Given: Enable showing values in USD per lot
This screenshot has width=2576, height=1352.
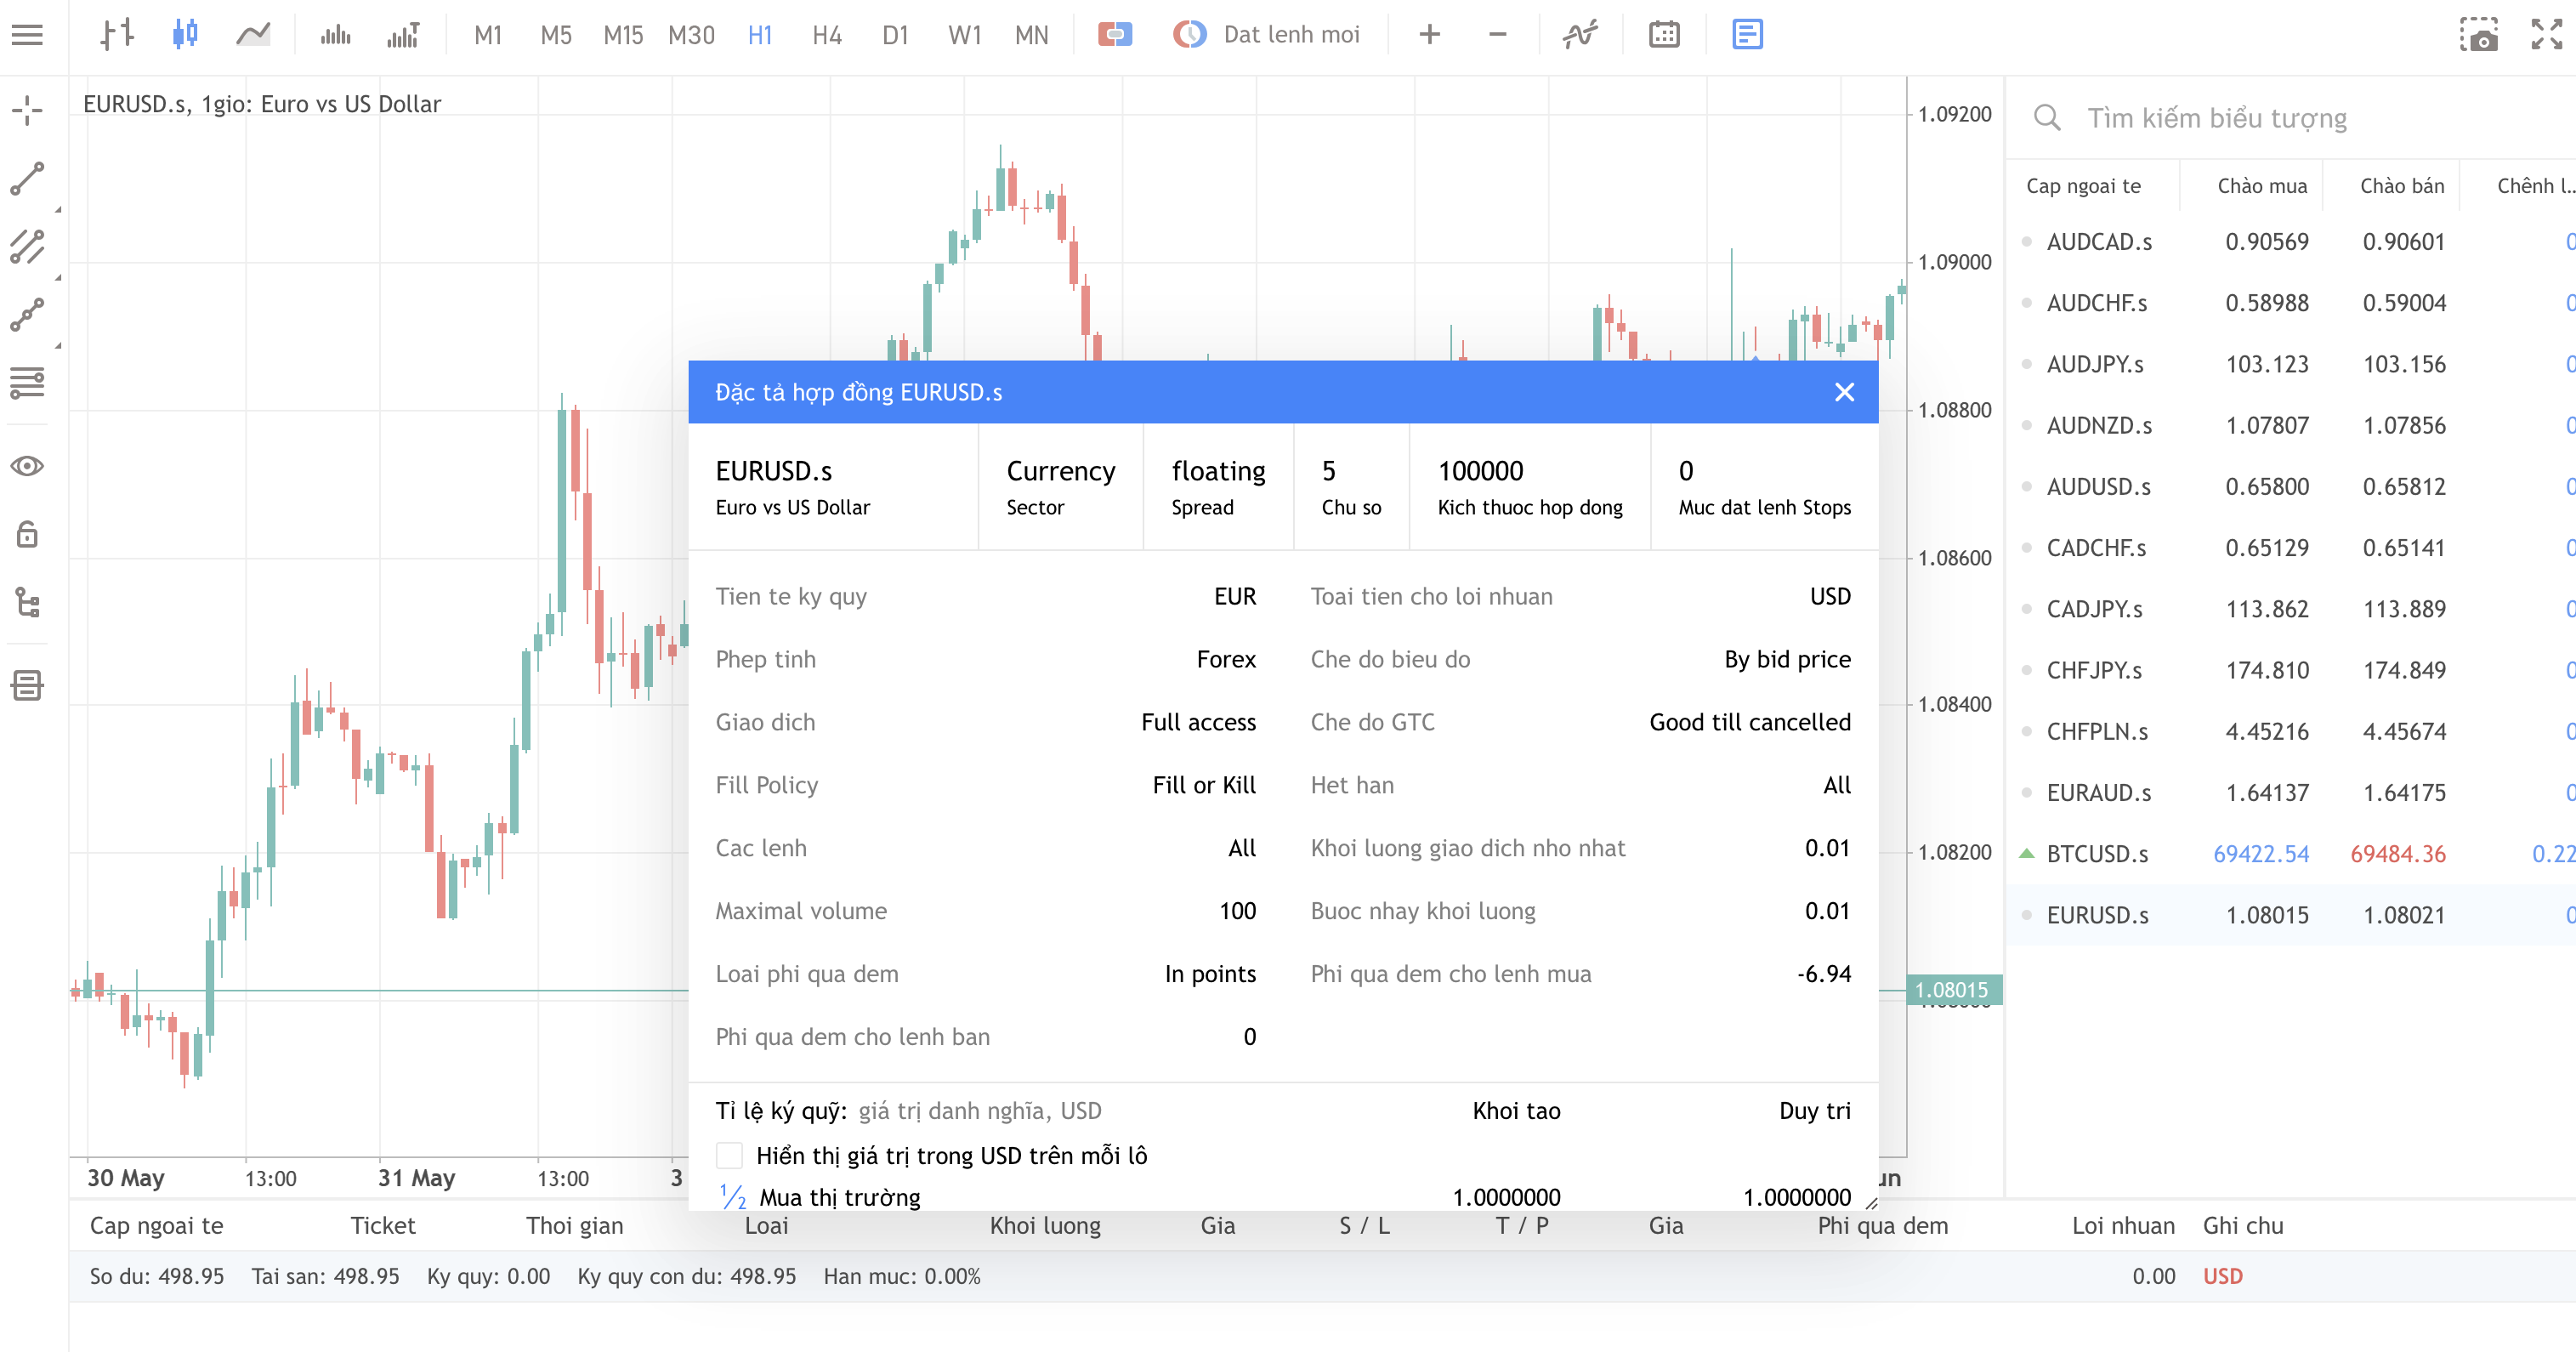Looking at the screenshot, I should [x=730, y=1155].
